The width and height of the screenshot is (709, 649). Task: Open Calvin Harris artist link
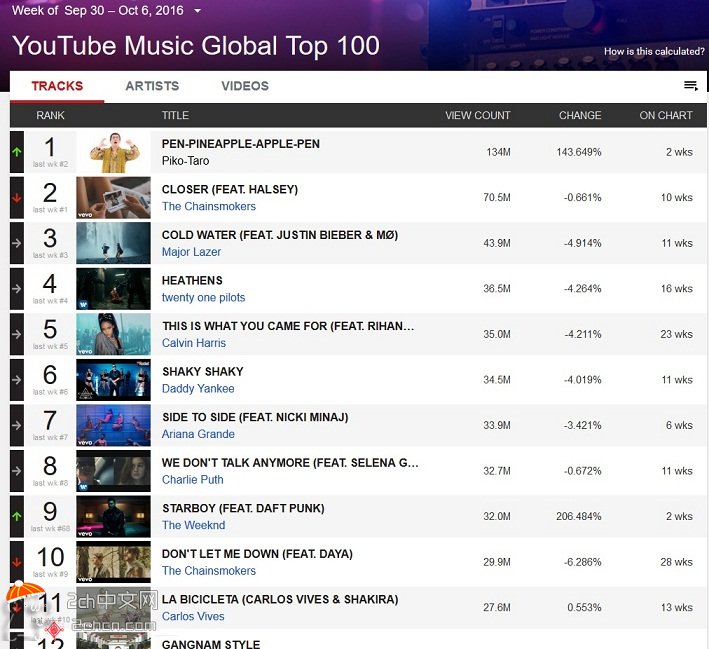(x=194, y=343)
